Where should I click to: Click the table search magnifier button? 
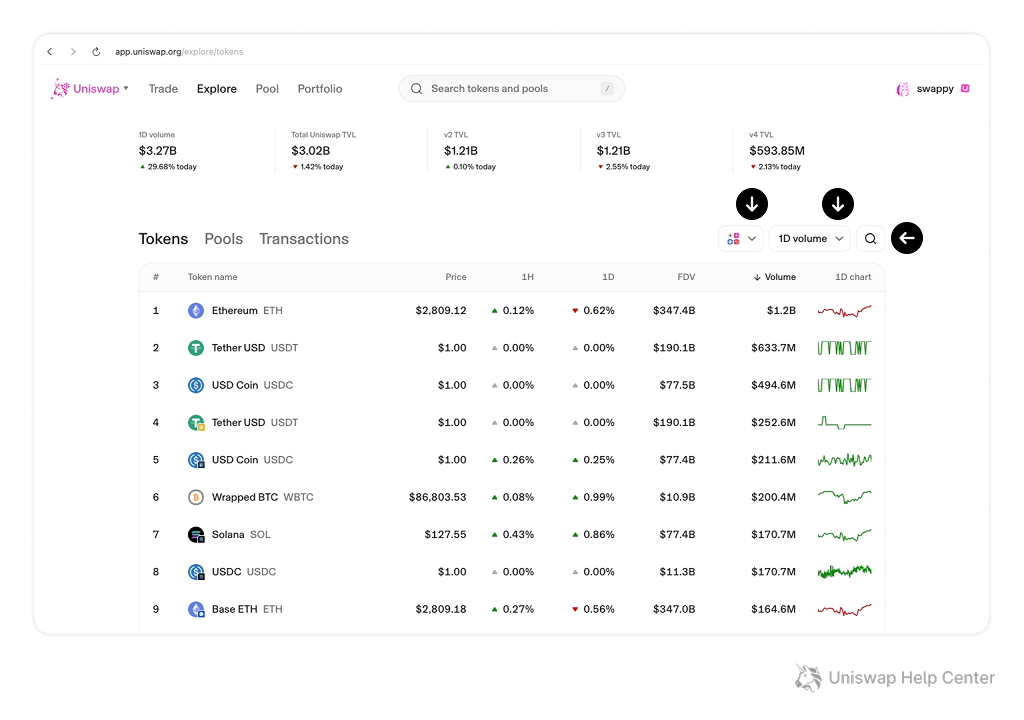click(x=871, y=238)
